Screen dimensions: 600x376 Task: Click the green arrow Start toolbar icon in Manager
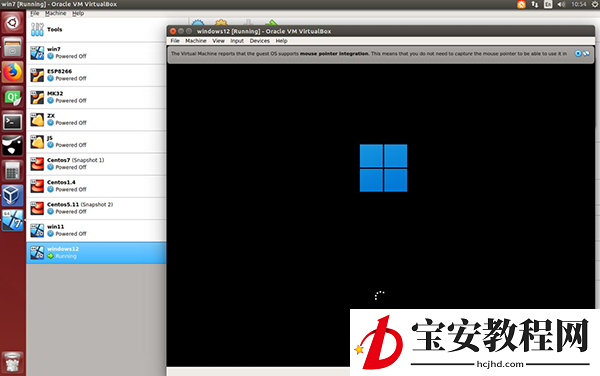tap(271, 23)
